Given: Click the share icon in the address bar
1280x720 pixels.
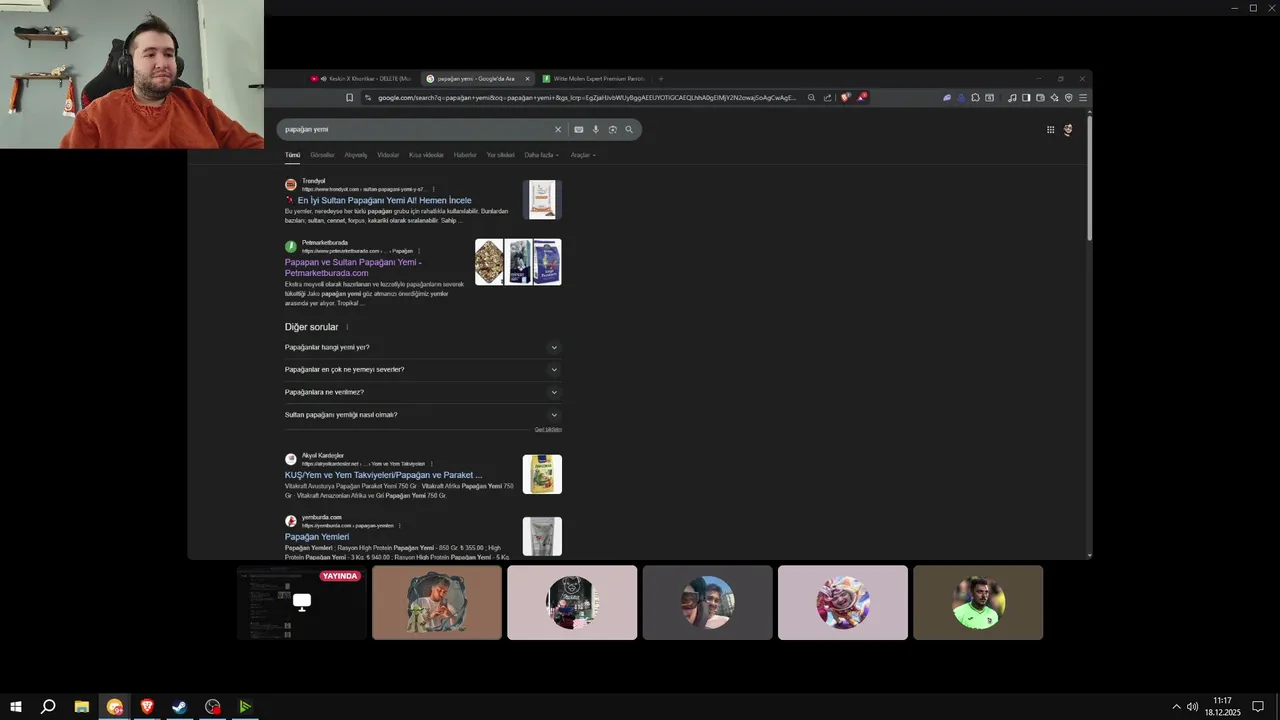Looking at the screenshot, I should tap(827, 98).
